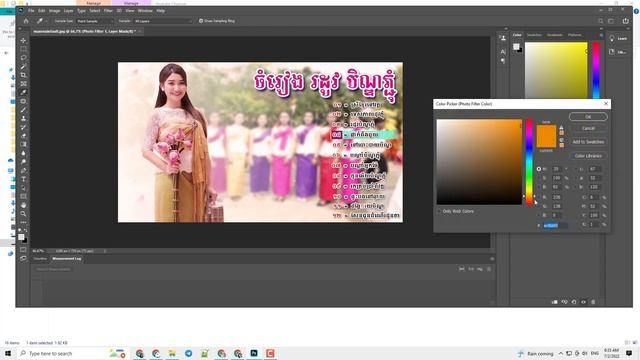Select the Lasso tool

(23, 58)
